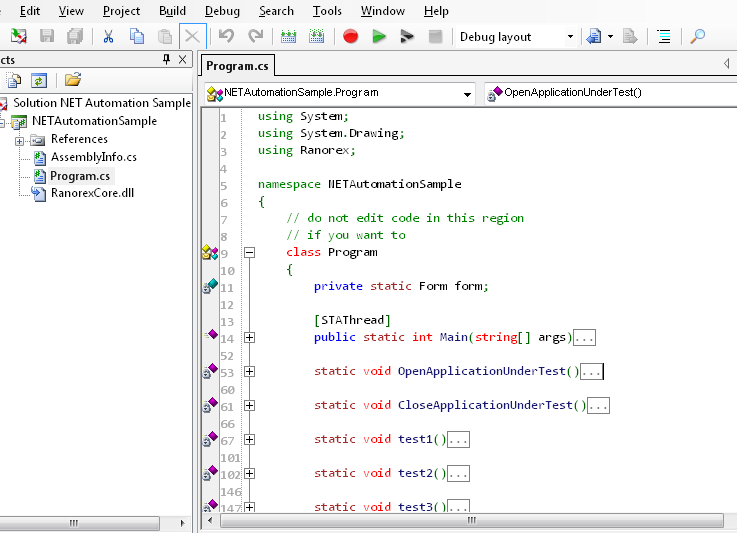Screen dimensions: 737x533
Task: Click the open folder icon in Projects panel
Action: [x=72, y=80]
